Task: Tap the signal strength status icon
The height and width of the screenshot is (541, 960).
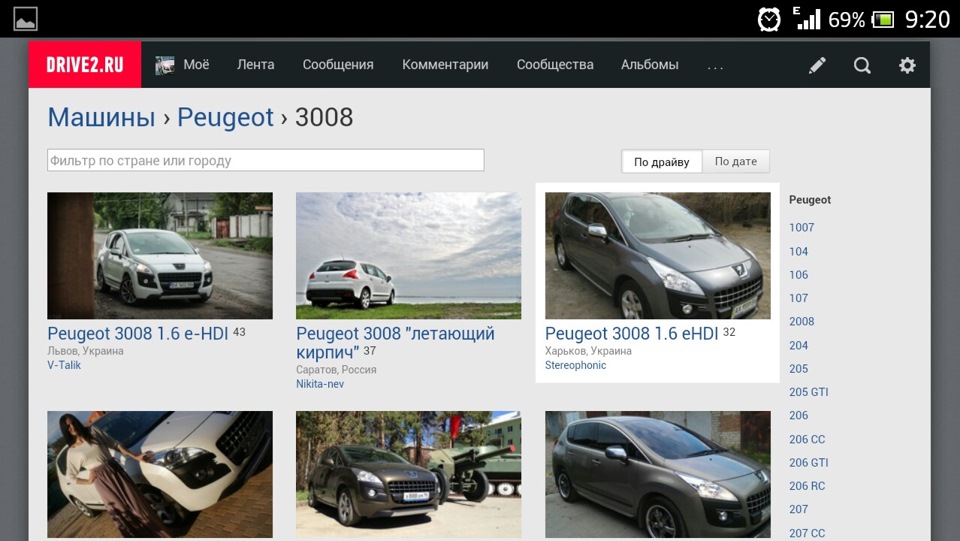Action: pyautogui.click(x=807, y=18)
